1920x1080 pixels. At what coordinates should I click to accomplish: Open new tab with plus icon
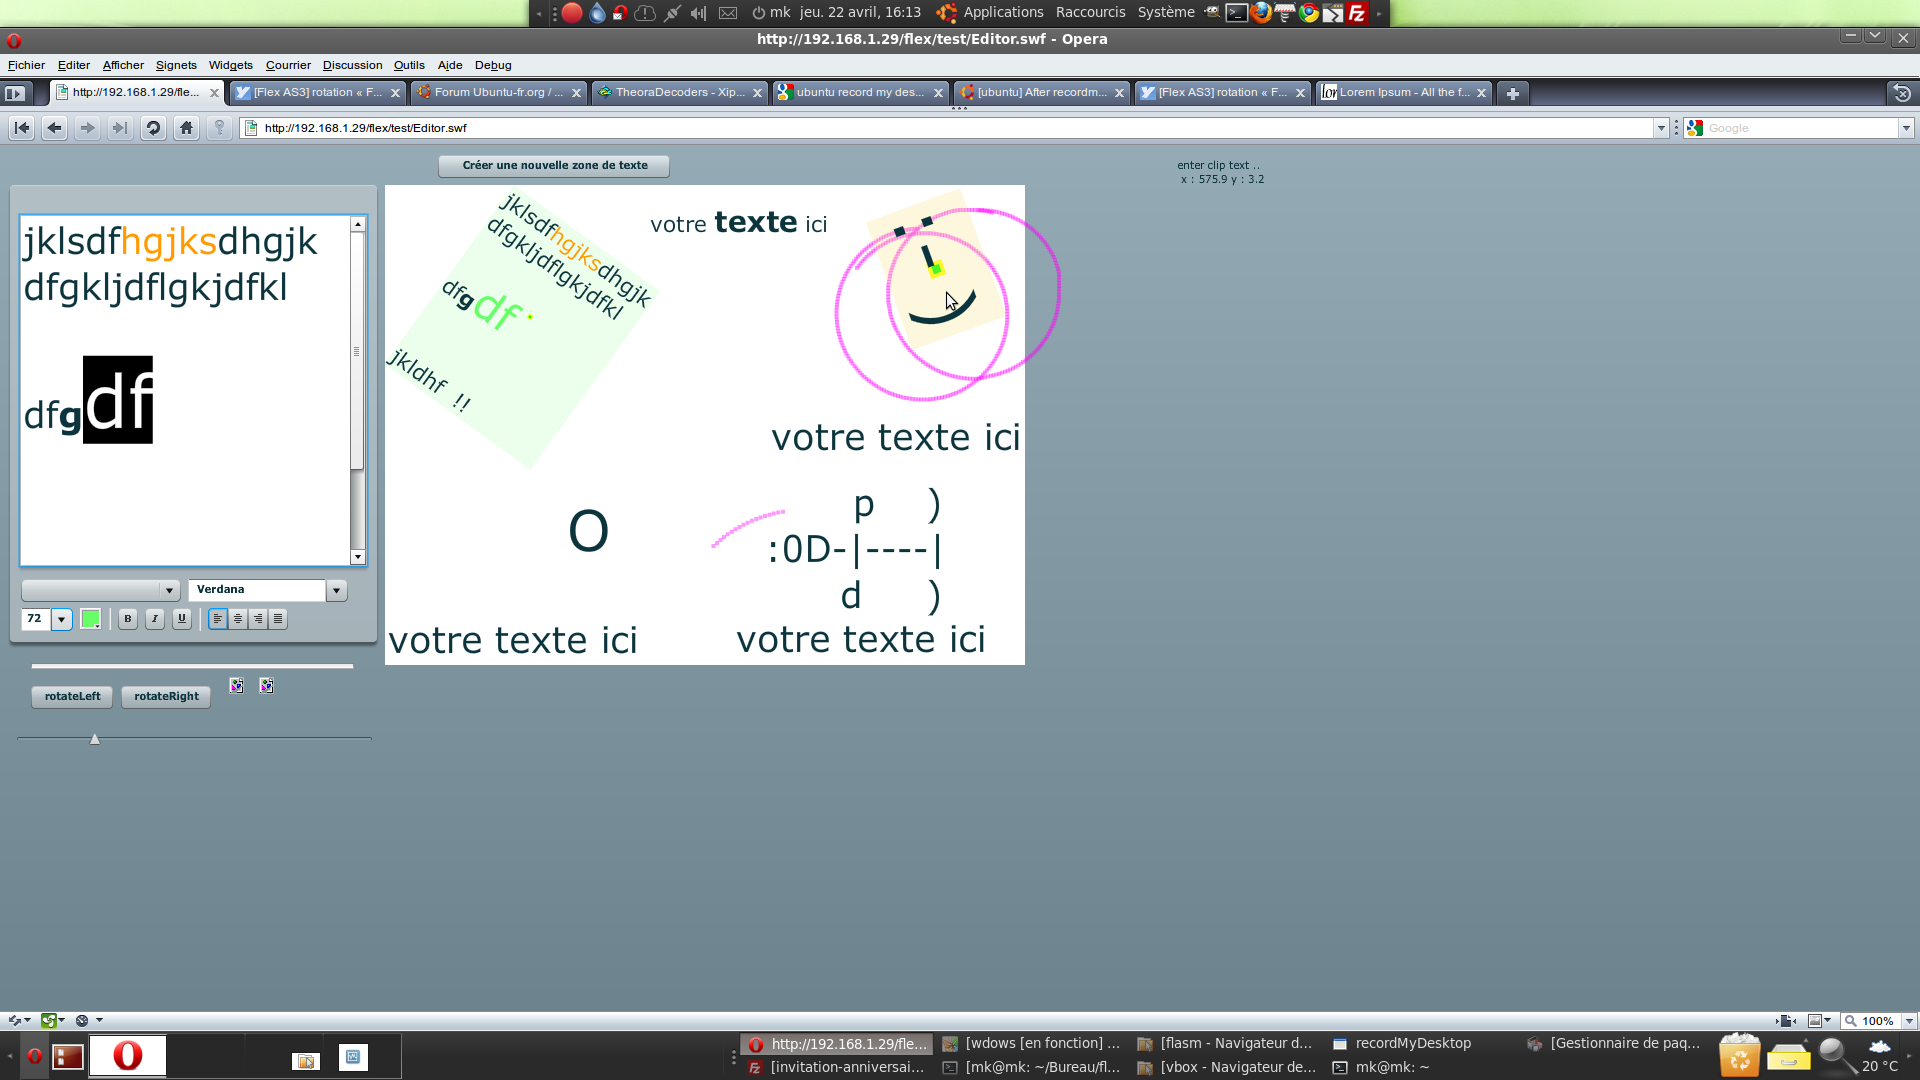pos(1513,93)
